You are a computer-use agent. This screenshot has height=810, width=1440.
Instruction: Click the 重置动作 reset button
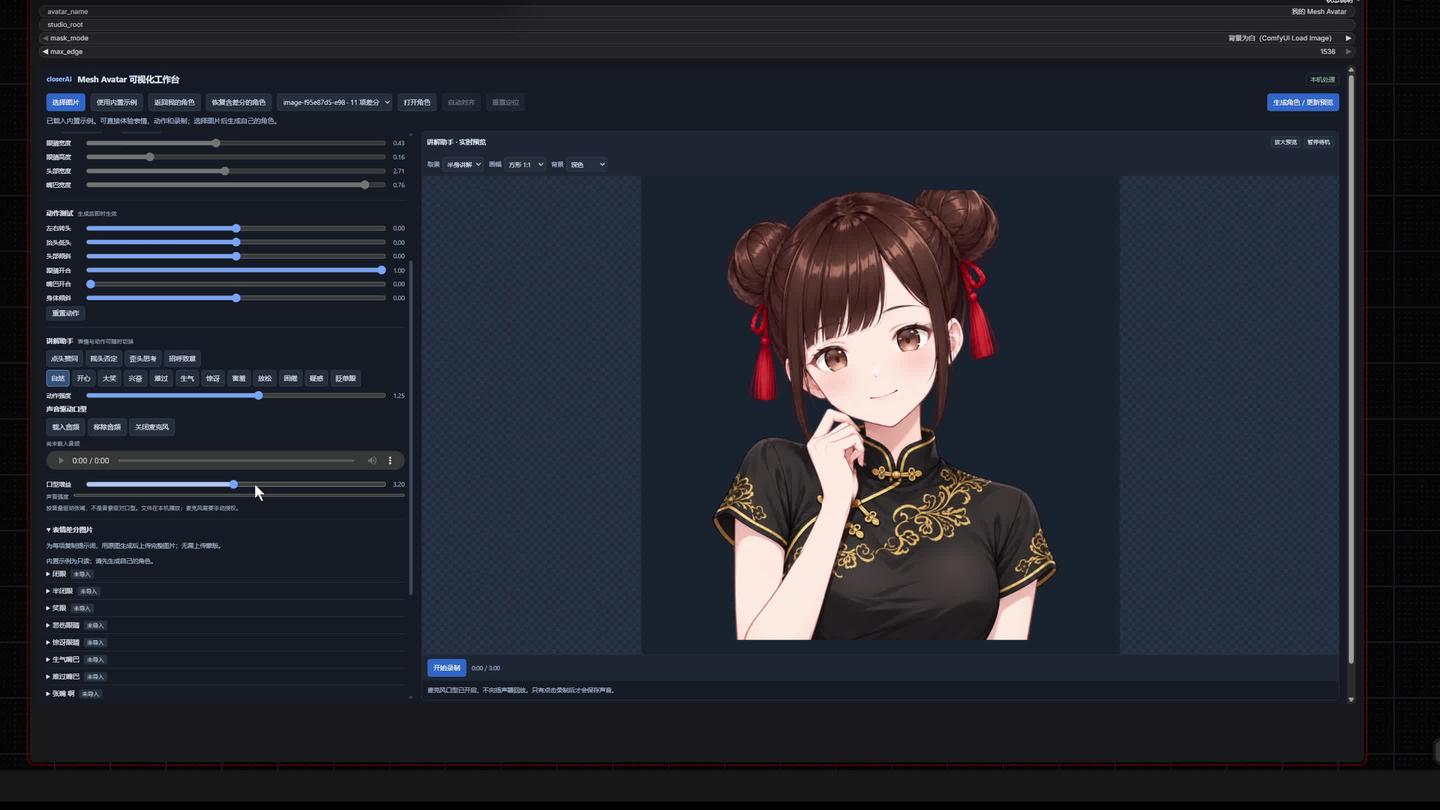pyautogui.click(x=66, y=314)
